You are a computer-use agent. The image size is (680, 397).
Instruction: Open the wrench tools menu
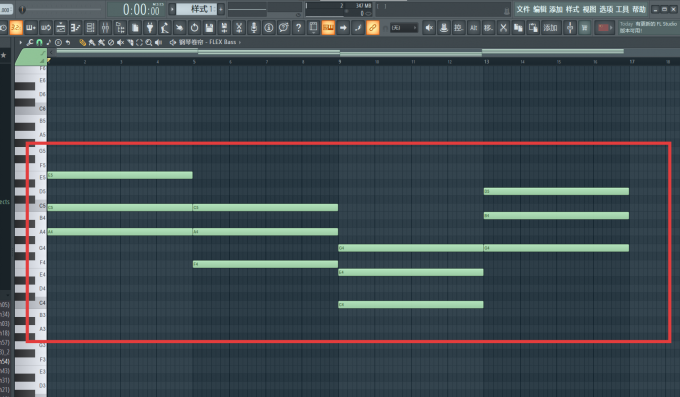click(x=29, y=42)
